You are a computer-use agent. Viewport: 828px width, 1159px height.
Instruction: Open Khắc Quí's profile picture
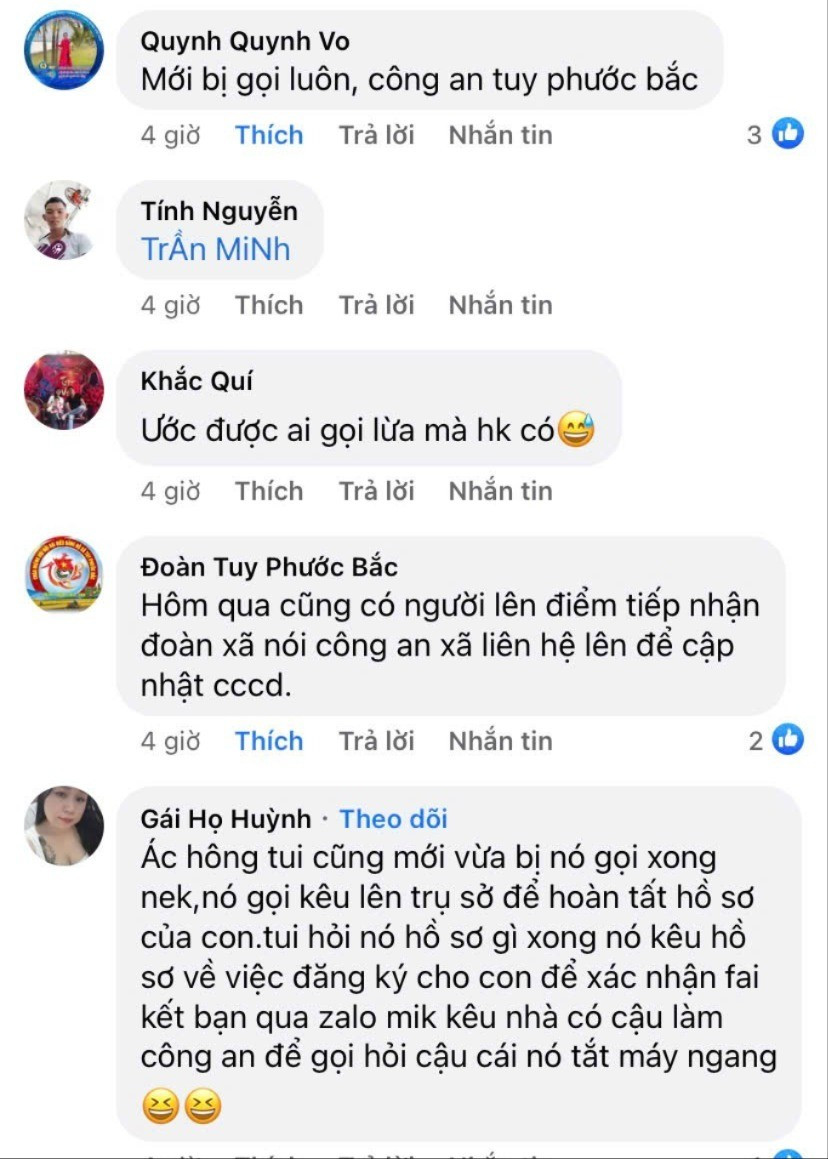[63, 390]
